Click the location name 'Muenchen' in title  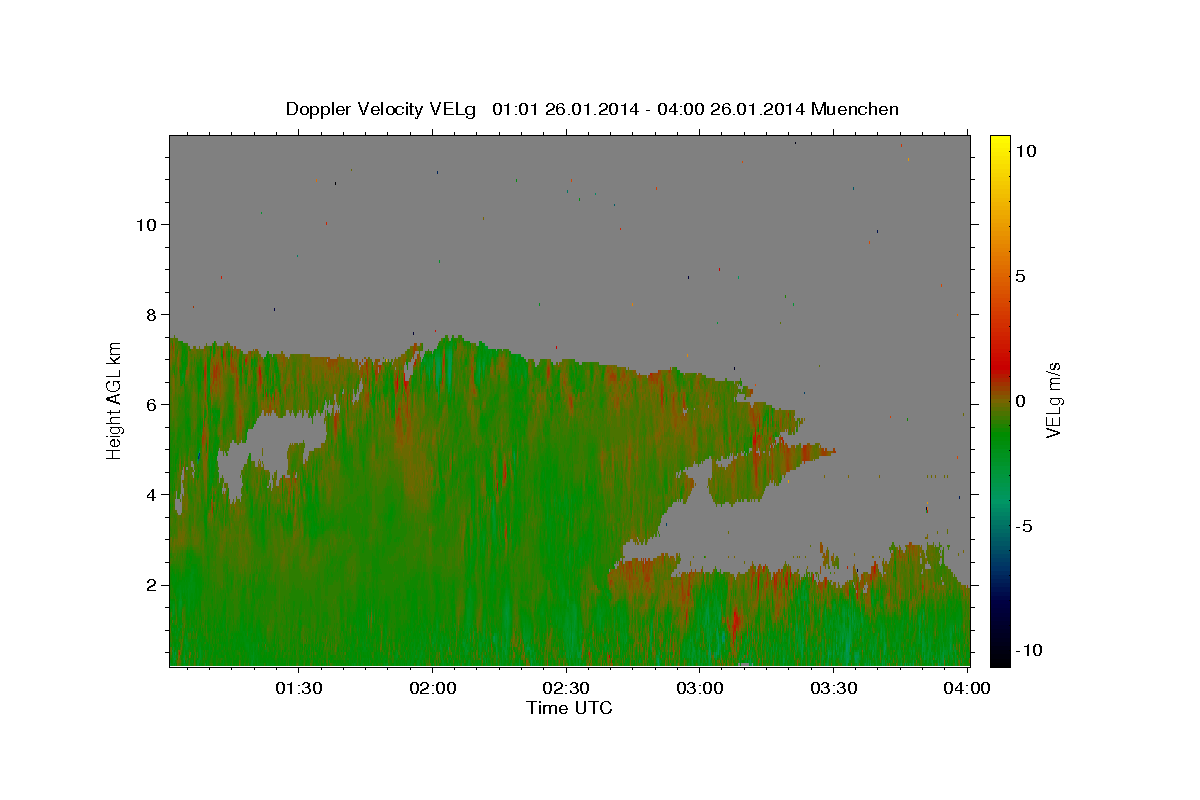coord(855,109)
